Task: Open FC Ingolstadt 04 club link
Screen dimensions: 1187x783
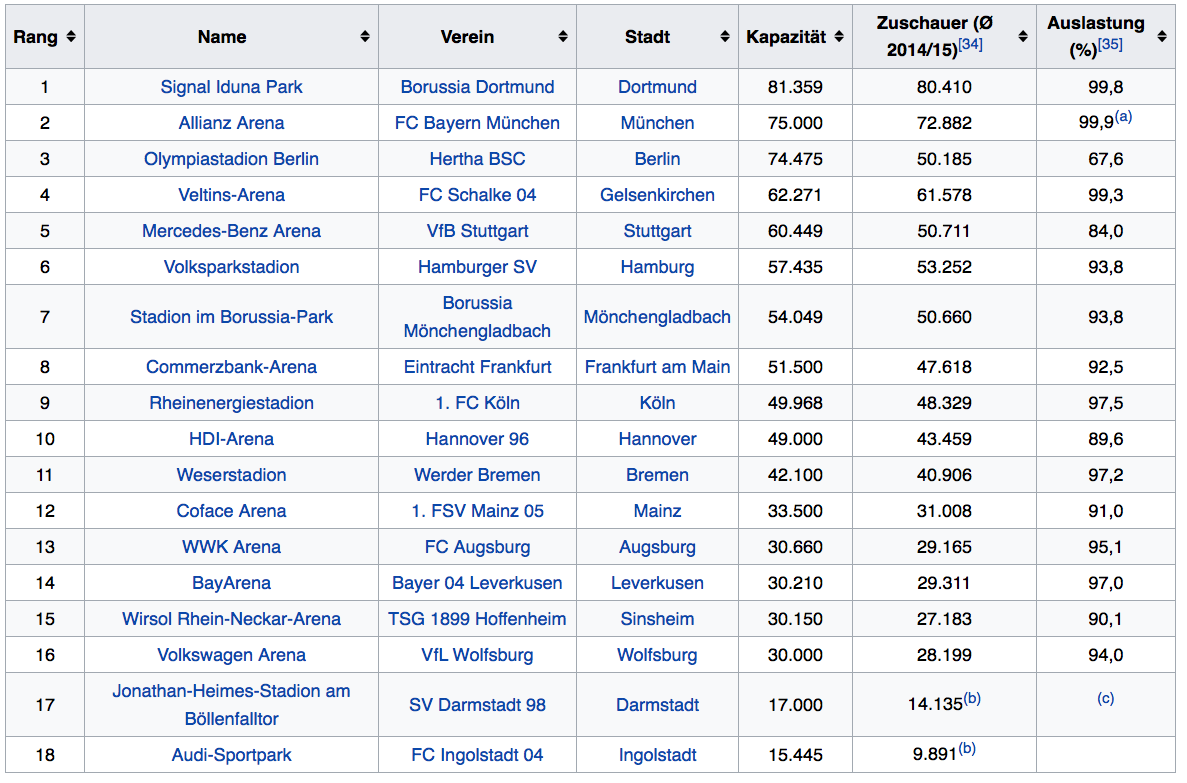Action: click(x=477, y=754)
